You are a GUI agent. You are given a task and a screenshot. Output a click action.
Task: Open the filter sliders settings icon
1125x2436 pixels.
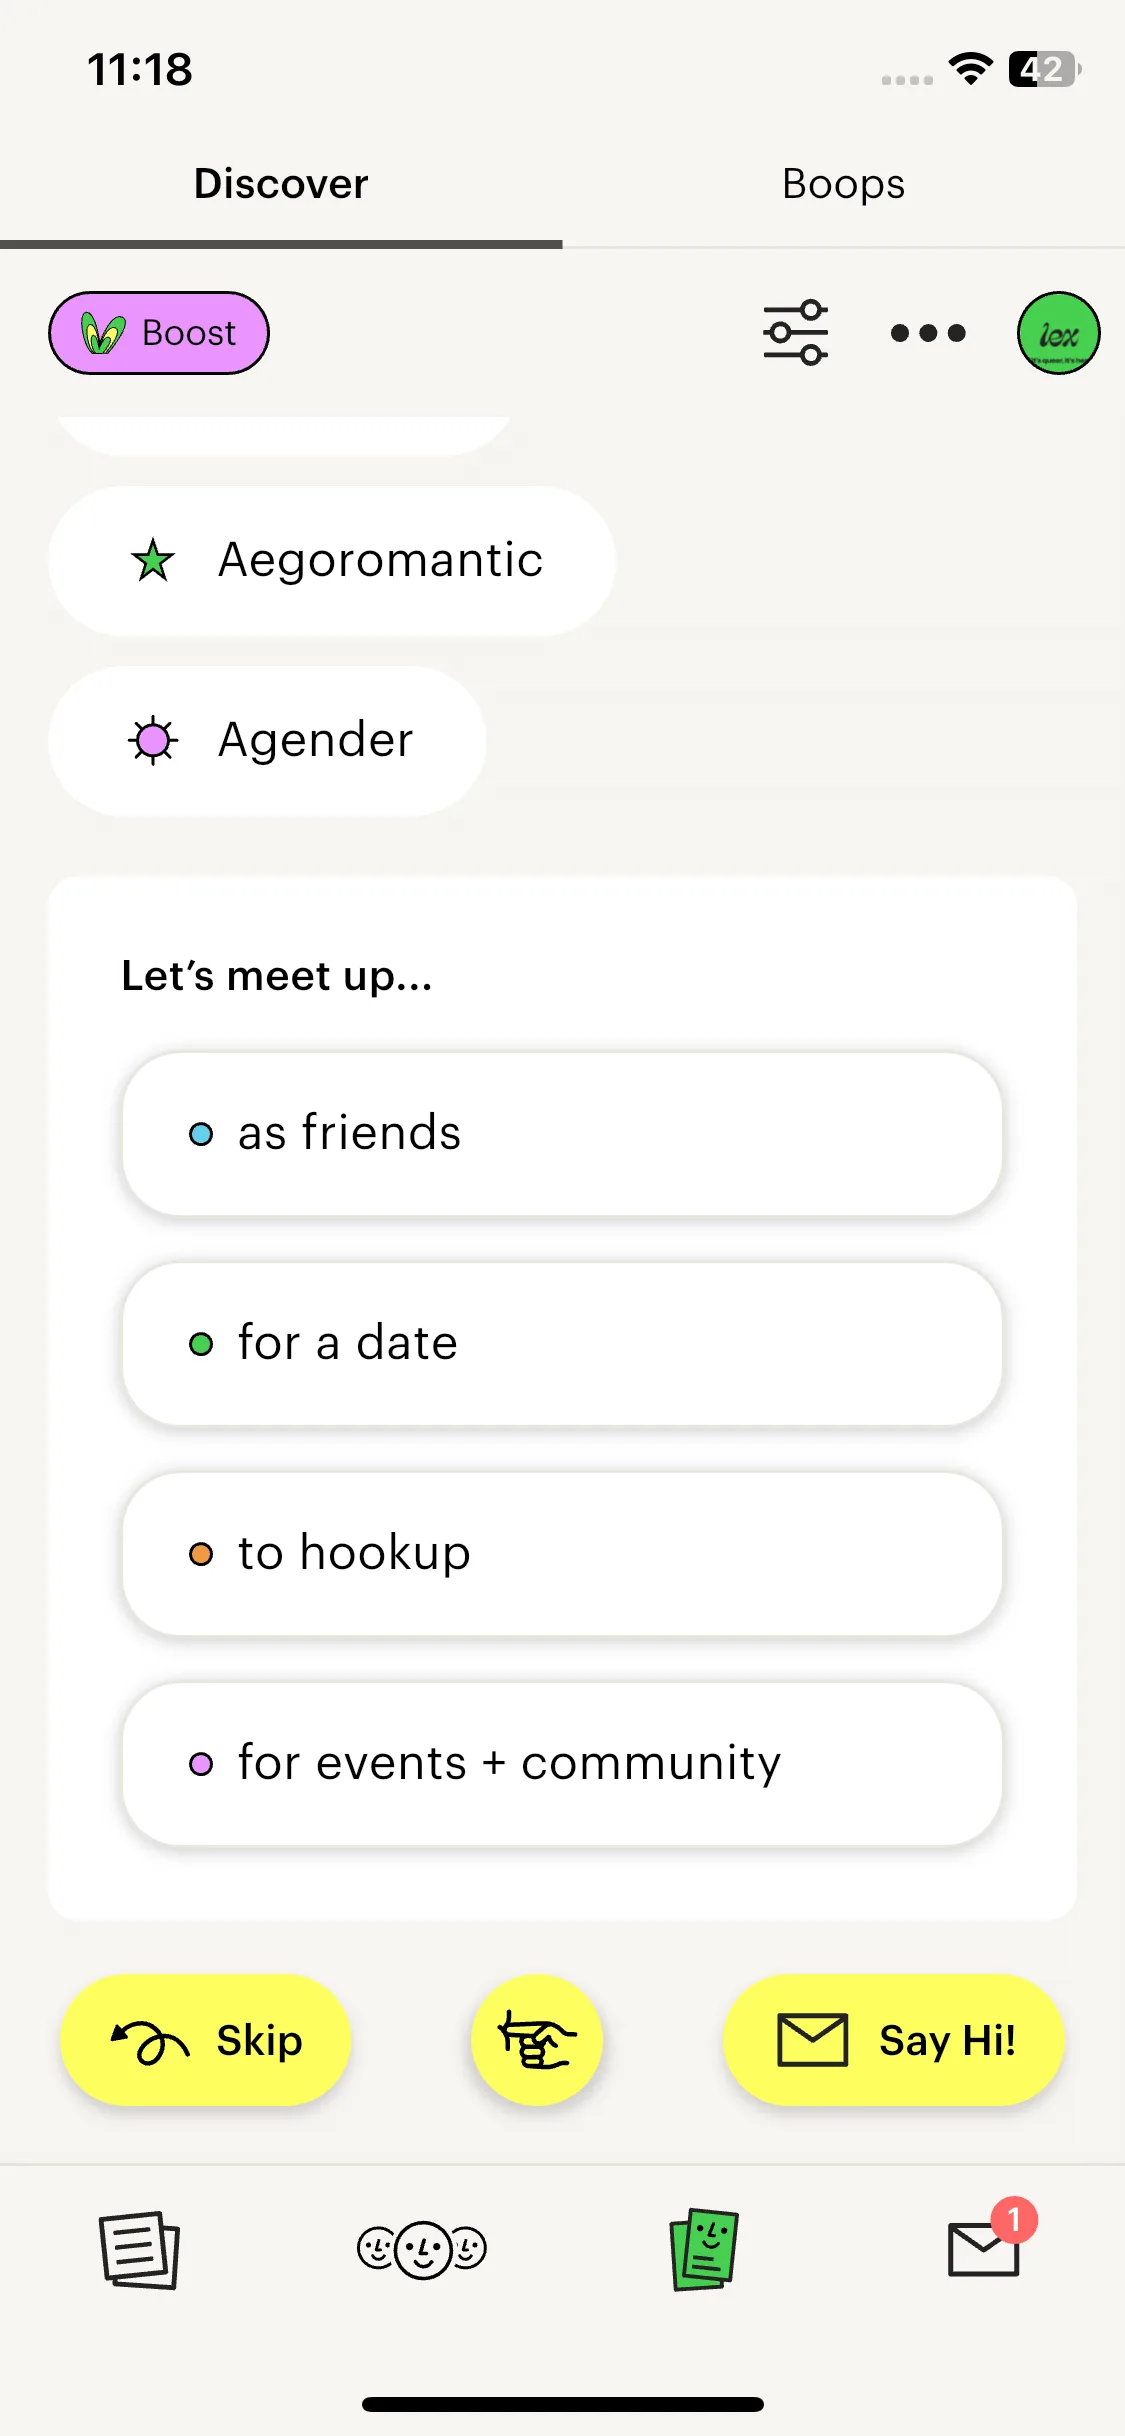click(795, 333)
